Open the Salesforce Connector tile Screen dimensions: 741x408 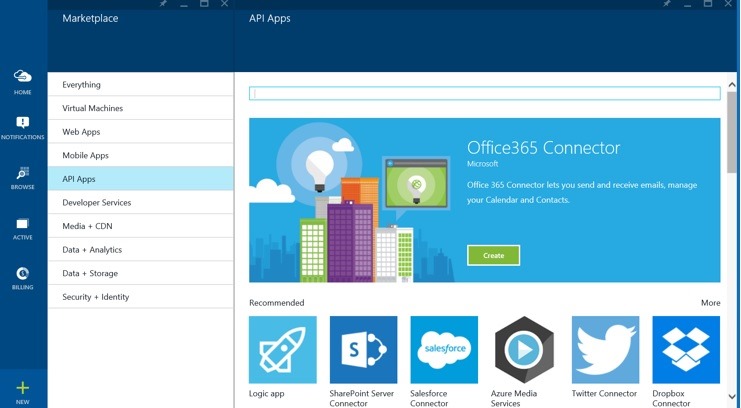coord(444,350)
